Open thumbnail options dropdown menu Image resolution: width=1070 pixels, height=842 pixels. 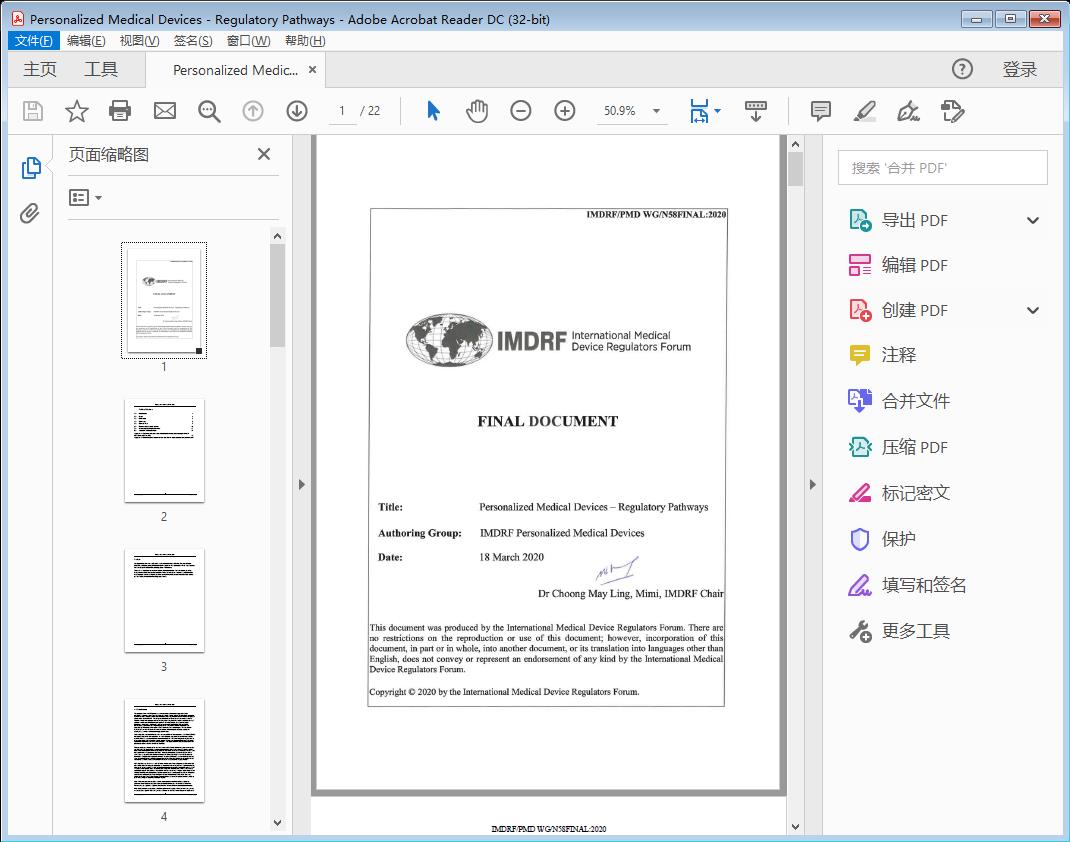click(x=85, y=198)
